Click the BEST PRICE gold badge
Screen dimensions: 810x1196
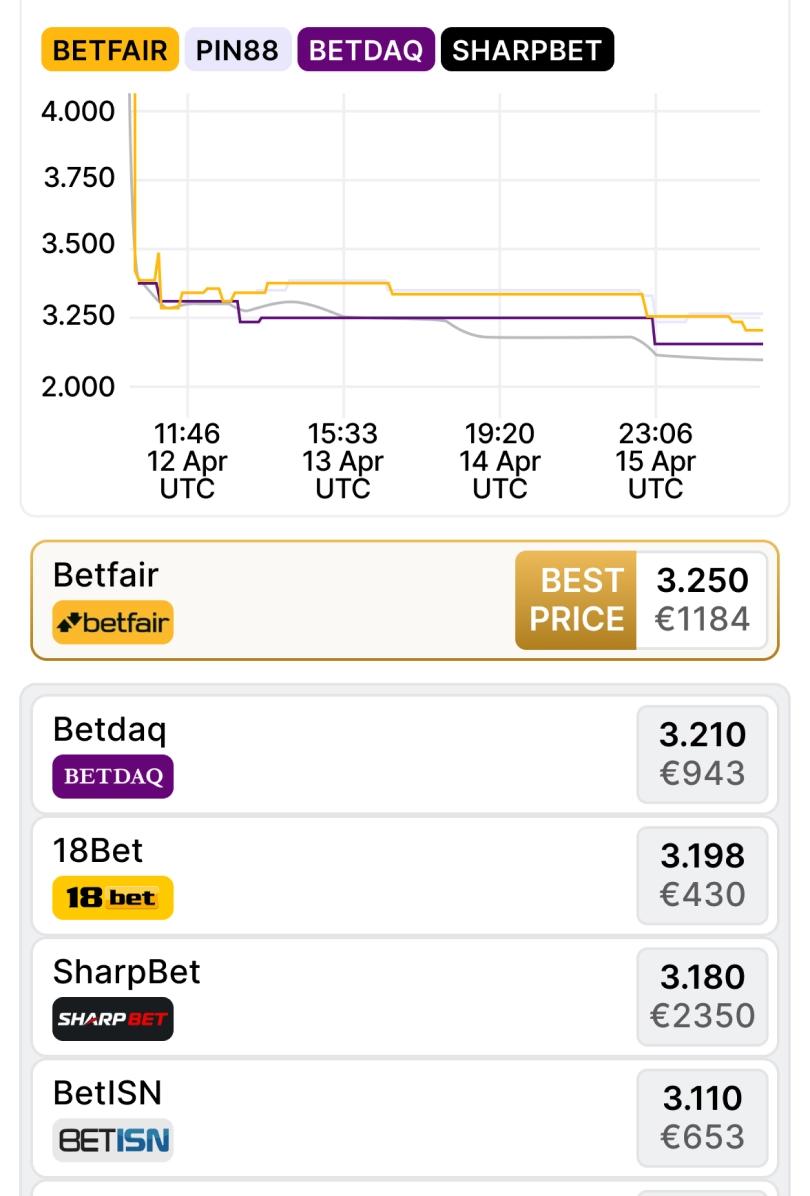tap(576, 600)
